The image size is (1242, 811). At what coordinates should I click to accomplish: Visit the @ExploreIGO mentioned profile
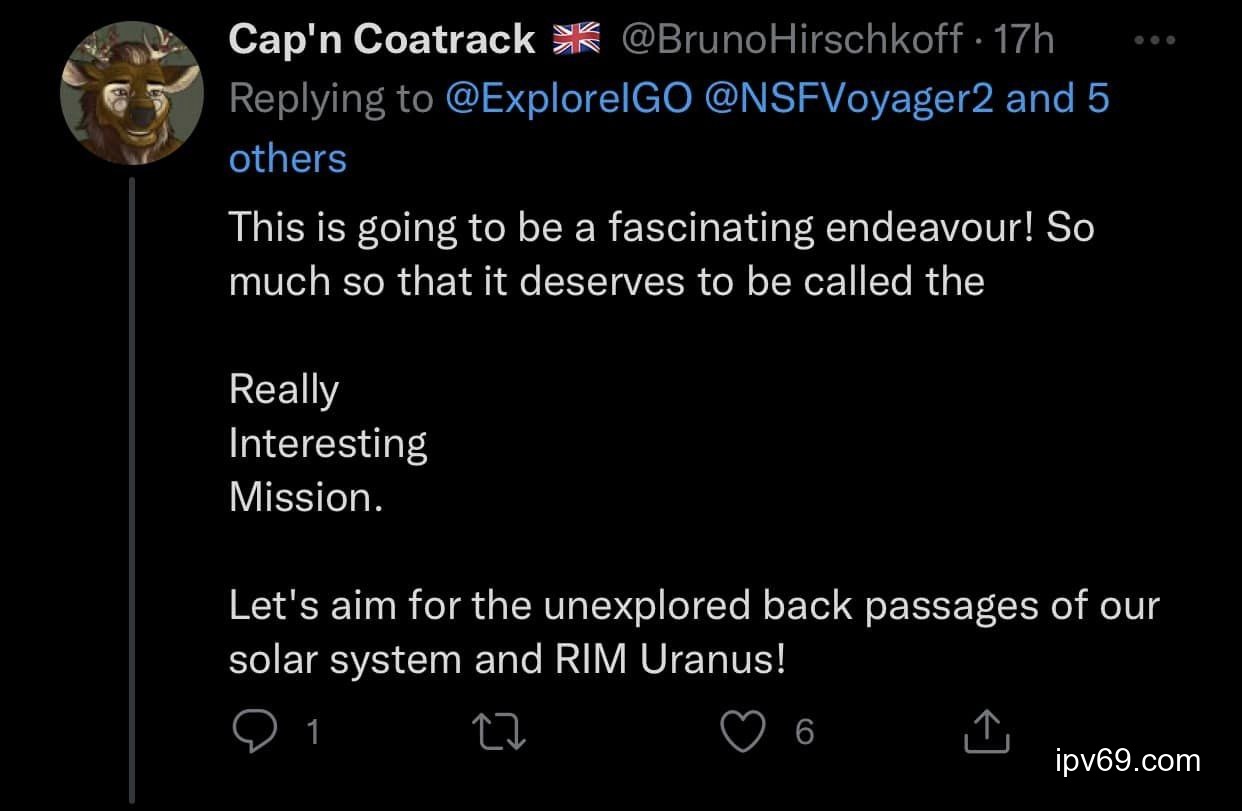point(568,99)
